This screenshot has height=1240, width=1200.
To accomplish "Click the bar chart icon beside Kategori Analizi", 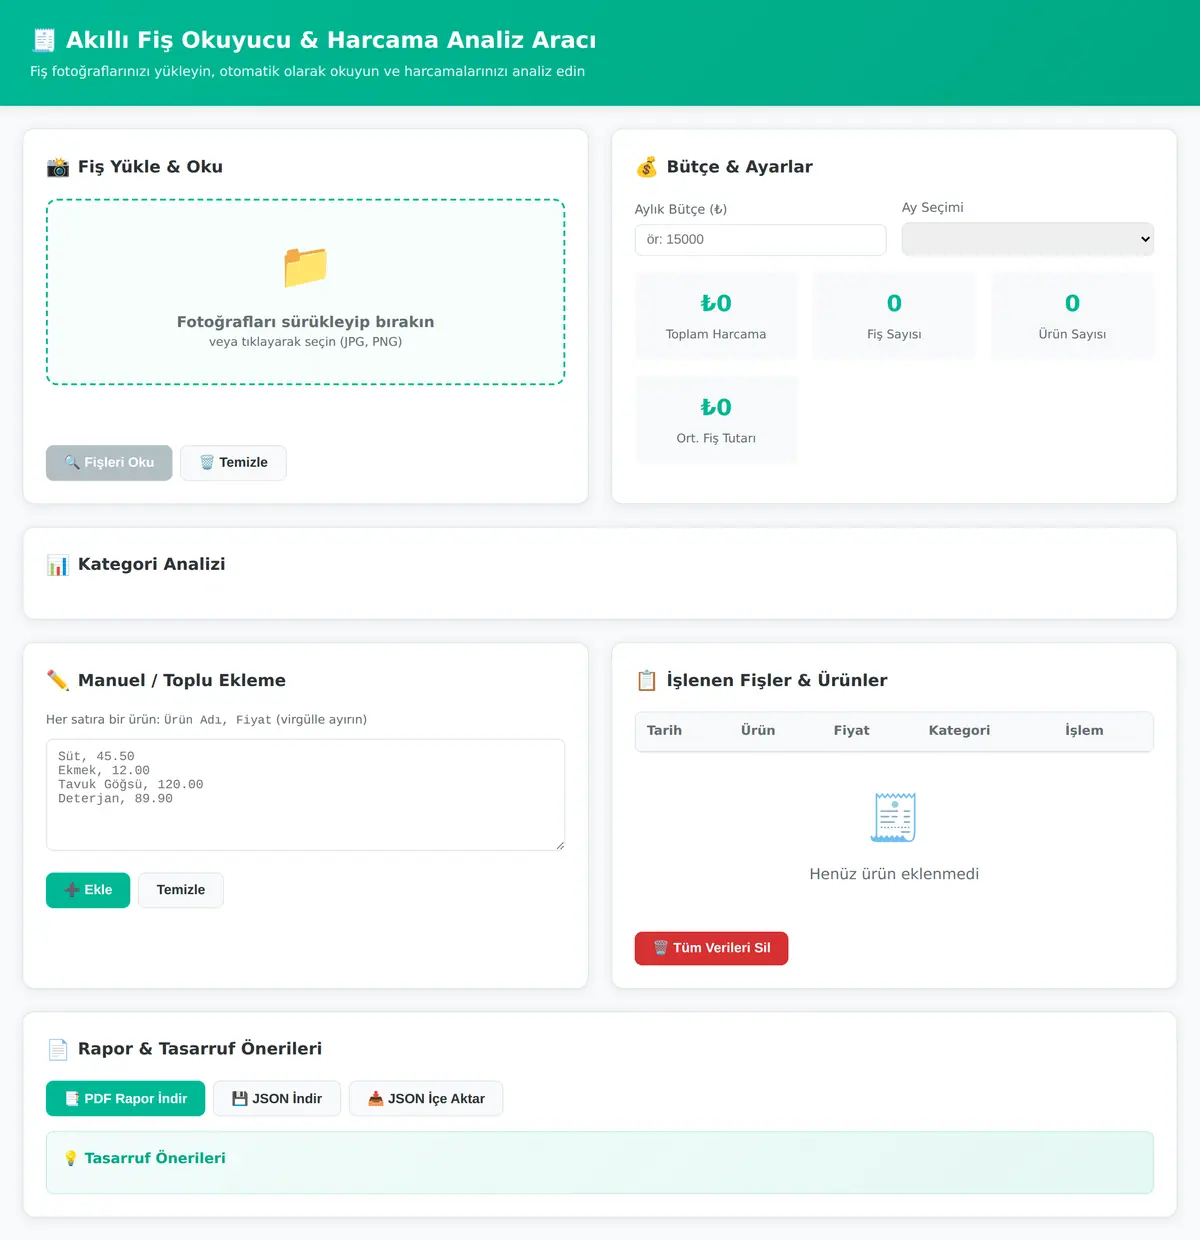I will click(58, 565).
